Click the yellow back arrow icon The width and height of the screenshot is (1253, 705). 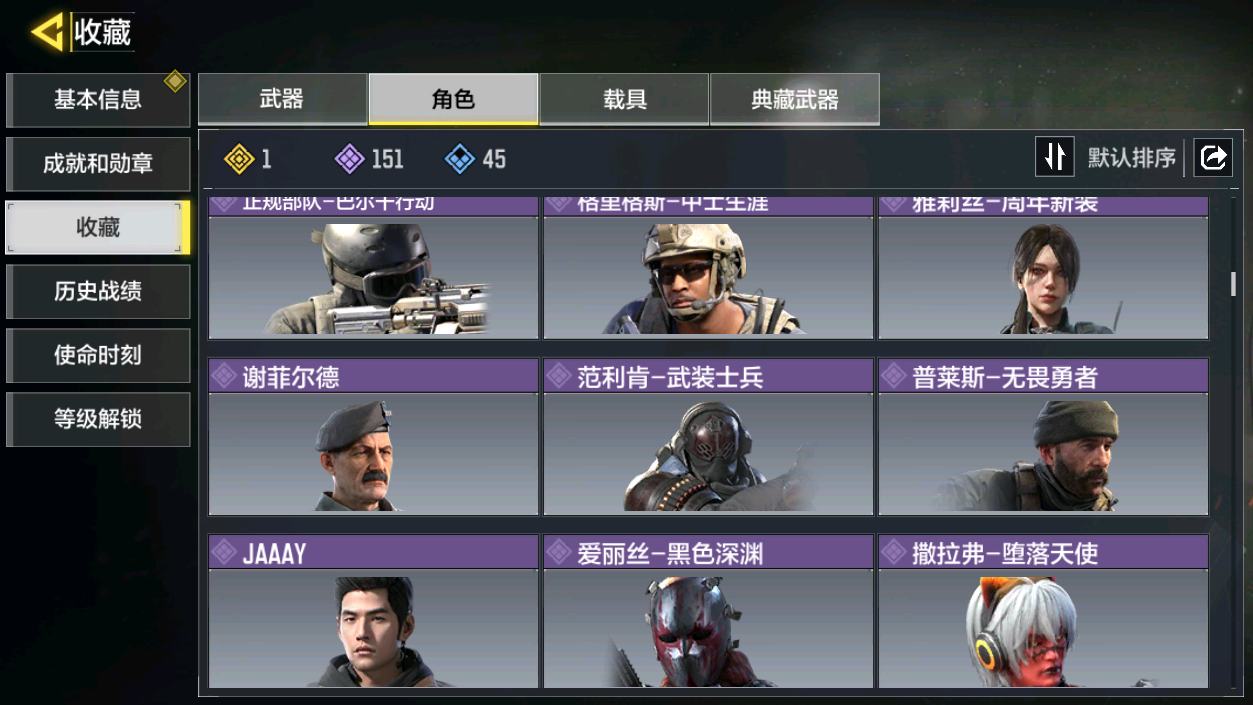47,32
